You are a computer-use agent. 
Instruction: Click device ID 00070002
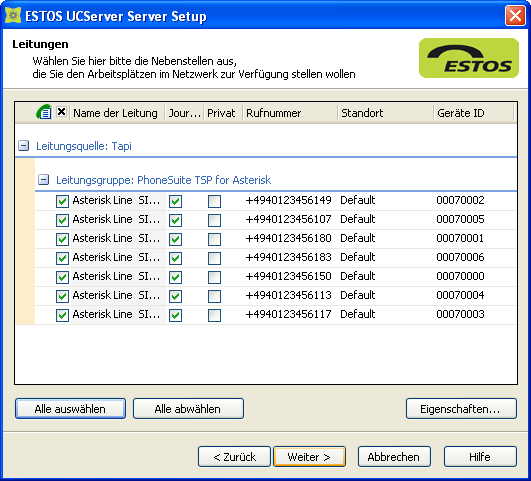tap(460, 200)
